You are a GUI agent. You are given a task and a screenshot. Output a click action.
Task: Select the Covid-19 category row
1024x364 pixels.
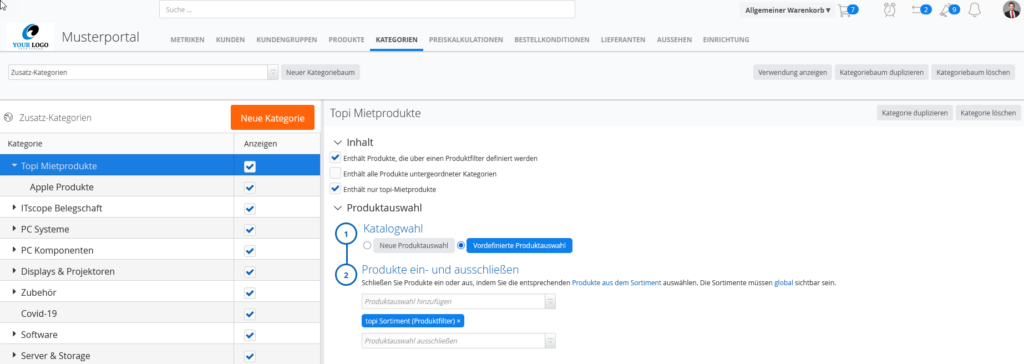point(160,314)
